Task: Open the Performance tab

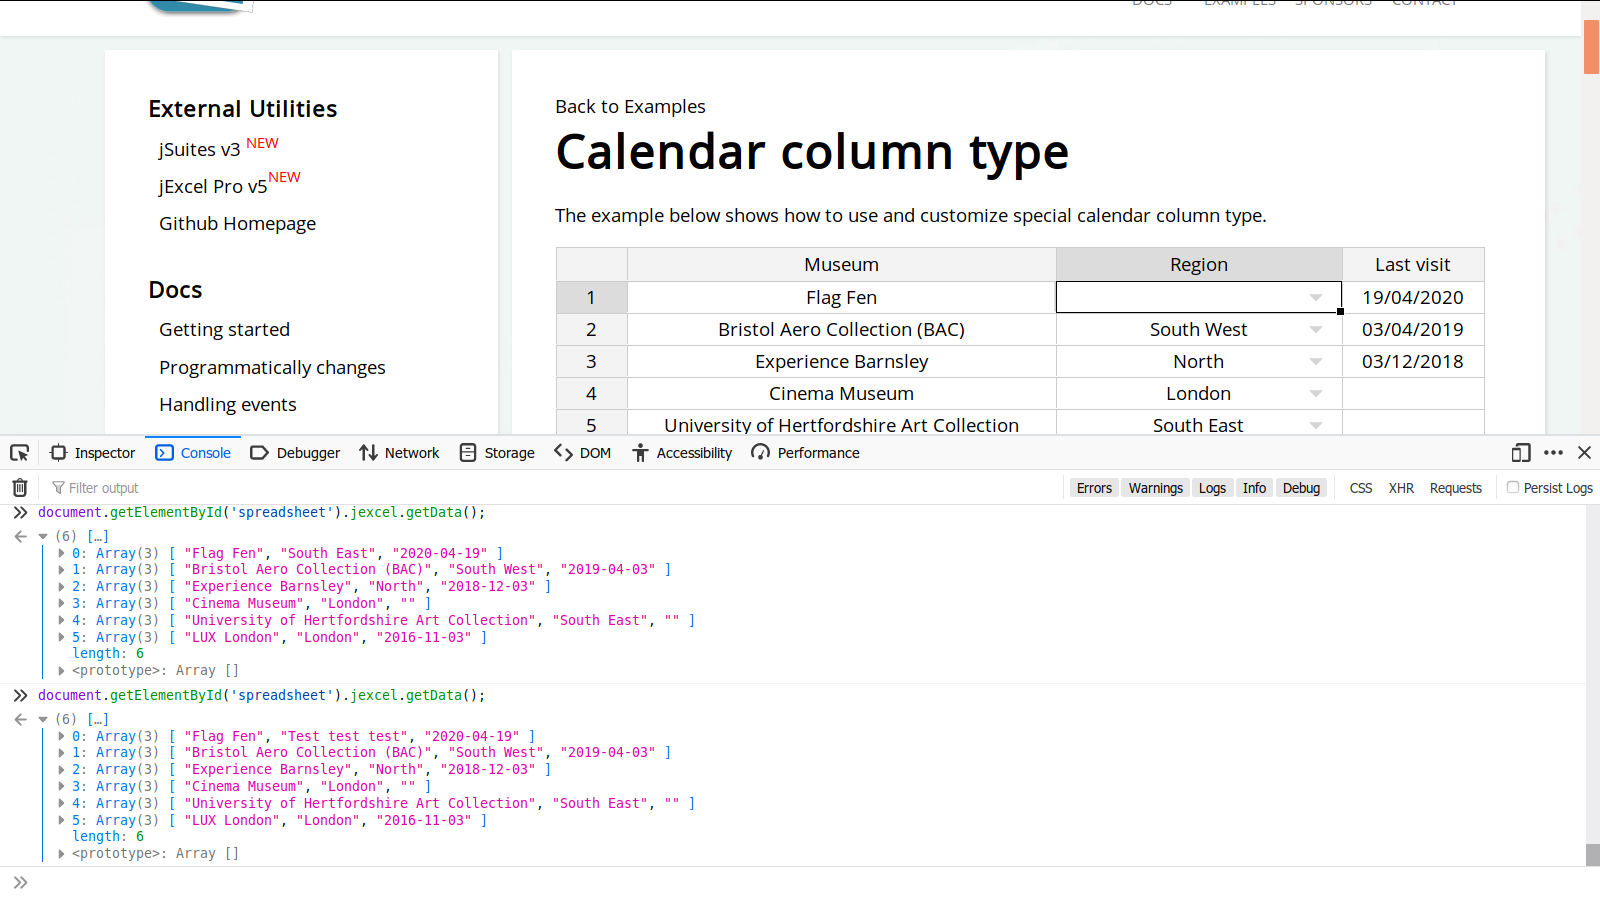Action: (805, 453)
